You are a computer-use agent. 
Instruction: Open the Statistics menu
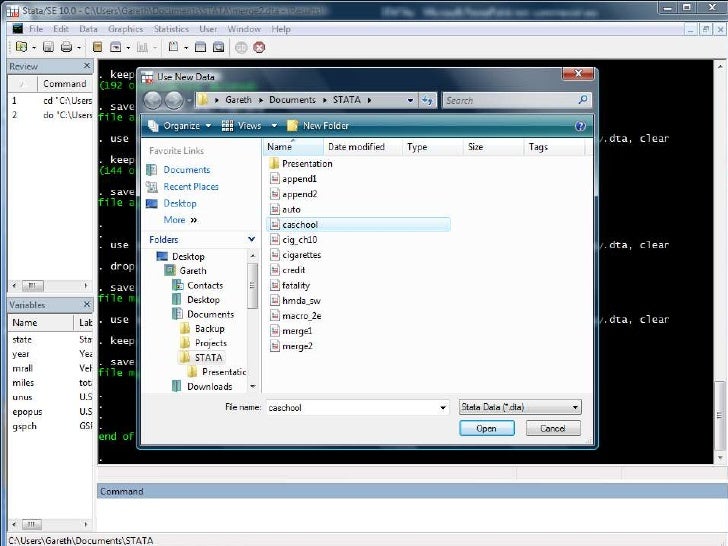tap(171, 29)
